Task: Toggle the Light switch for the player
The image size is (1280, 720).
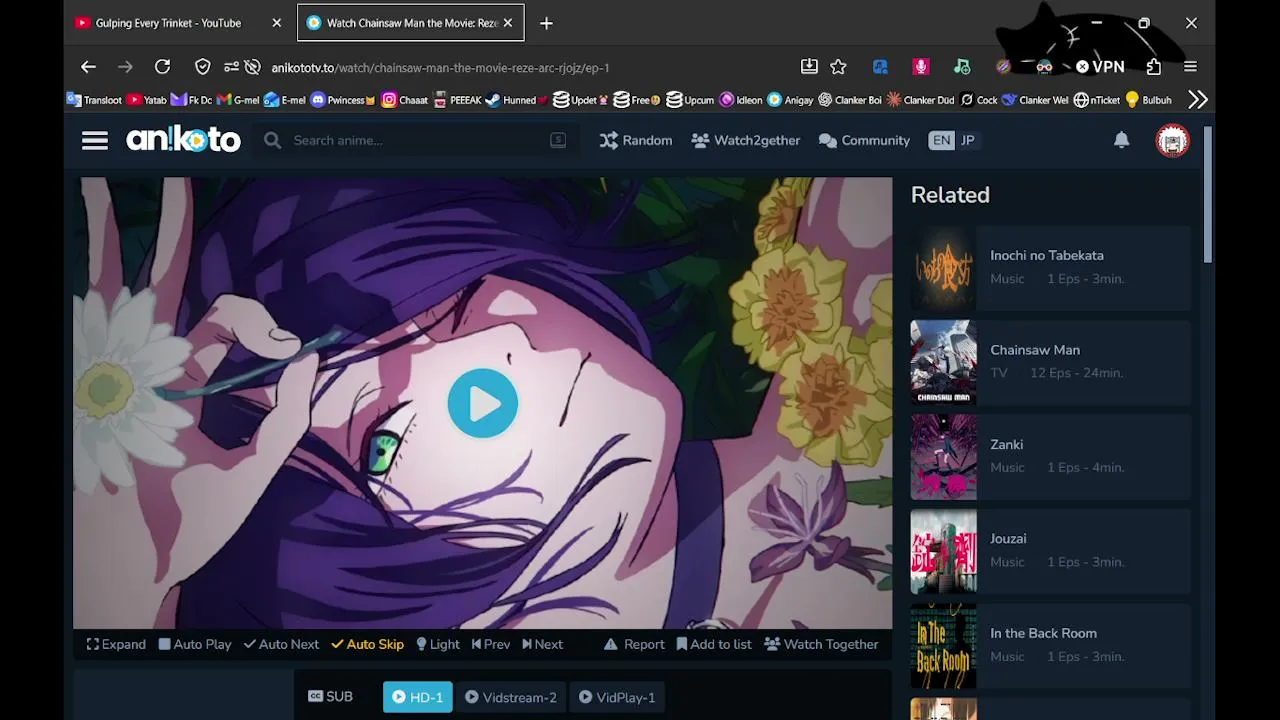Action: tap(438, 645)
